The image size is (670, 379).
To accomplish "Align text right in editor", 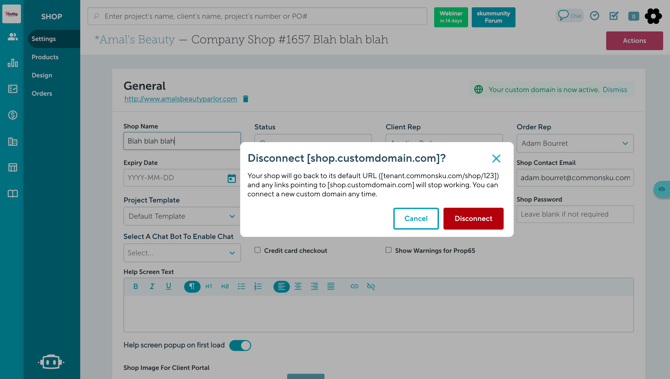I will tap(314, 286).
